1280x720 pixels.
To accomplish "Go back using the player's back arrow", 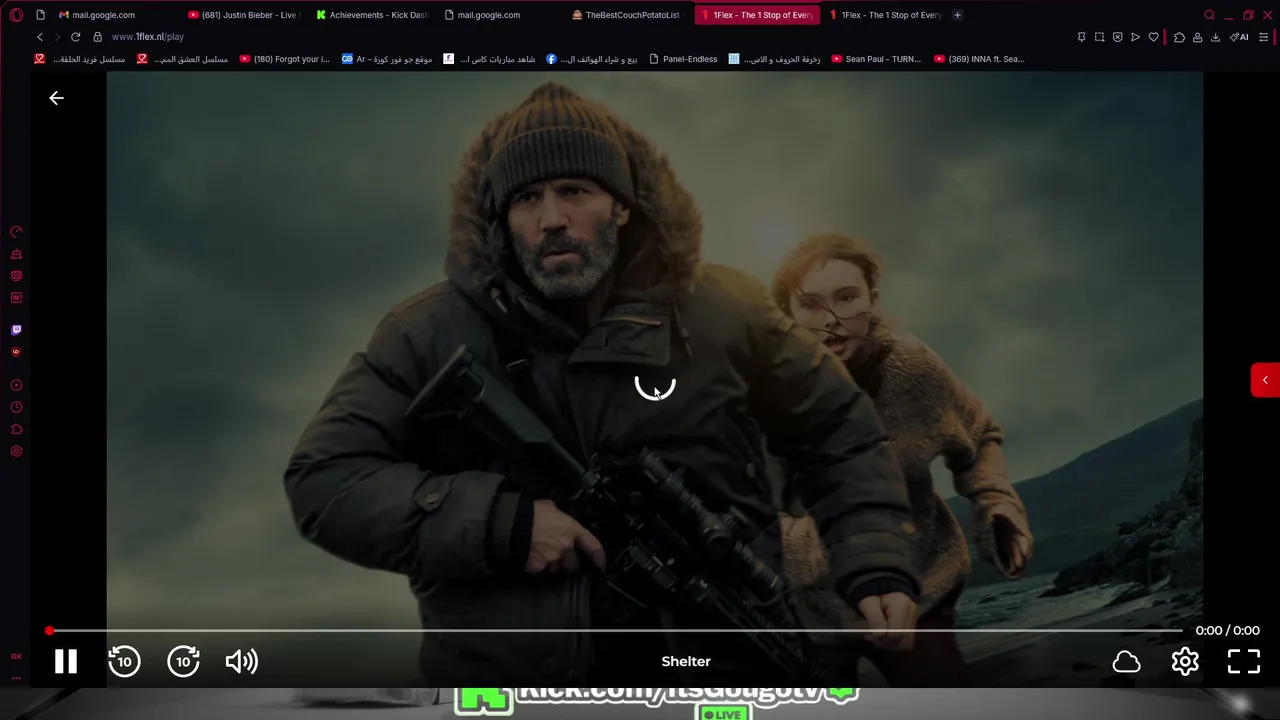I will (x=56, y=98).
